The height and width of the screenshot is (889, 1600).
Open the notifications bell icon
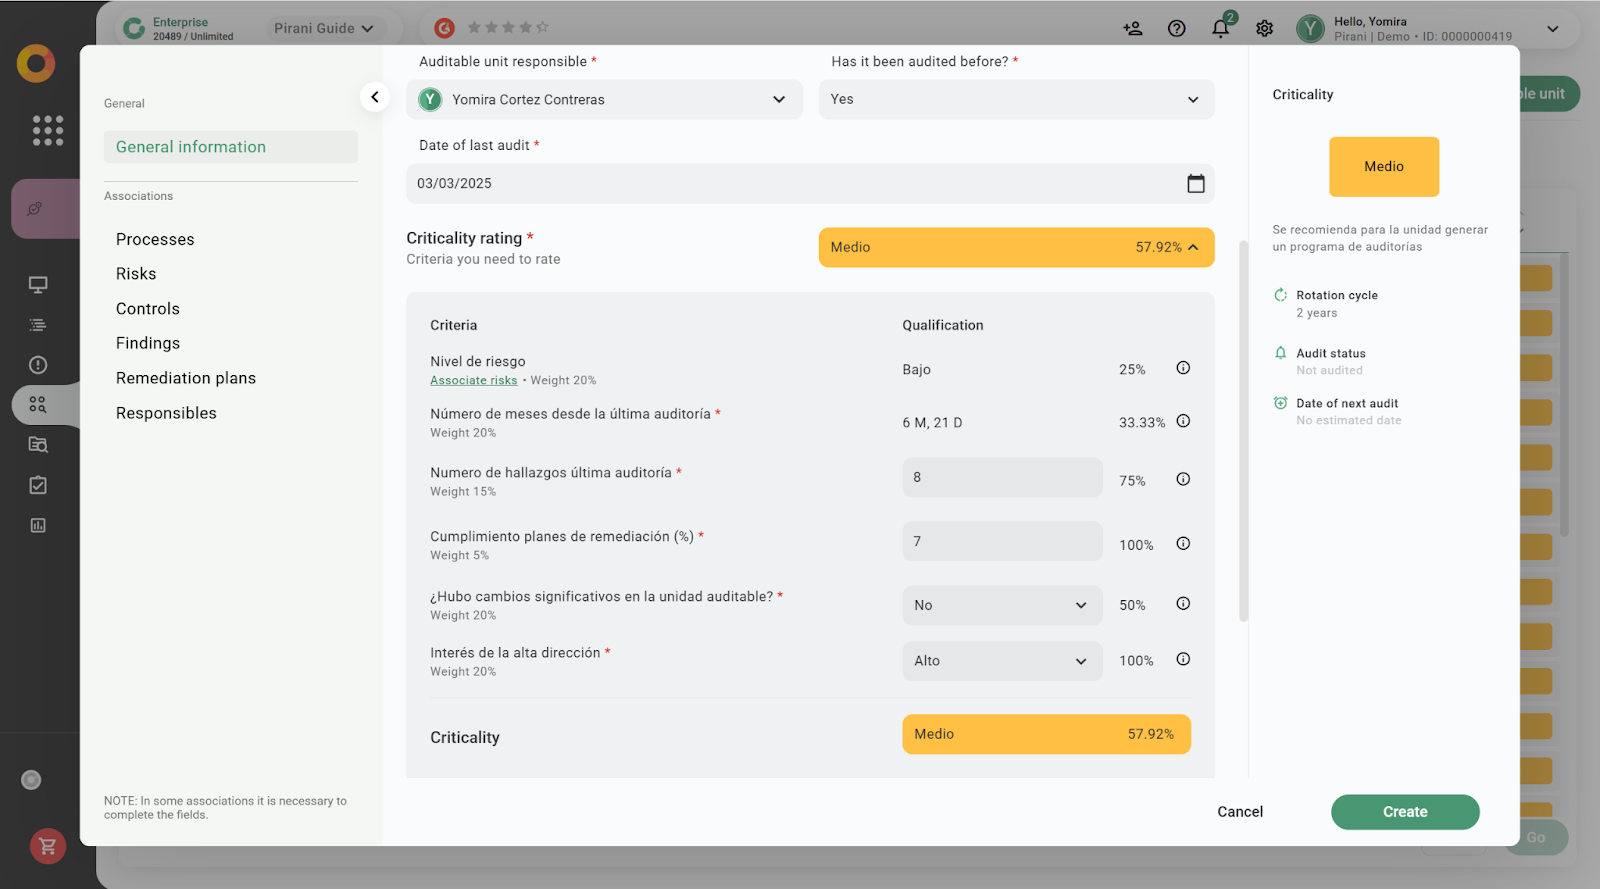pyautogui.click(x=1220, y=28)
